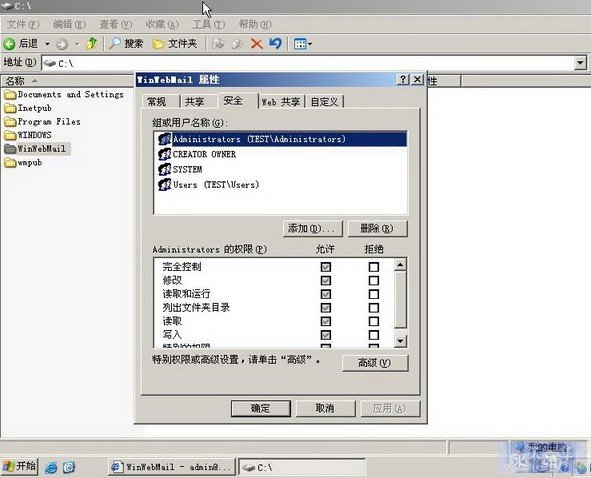Switch to the Sharing (共享) tab
The width and height of the screenshot is (591, 478).
pyautogui.click(x=195, y=102)
